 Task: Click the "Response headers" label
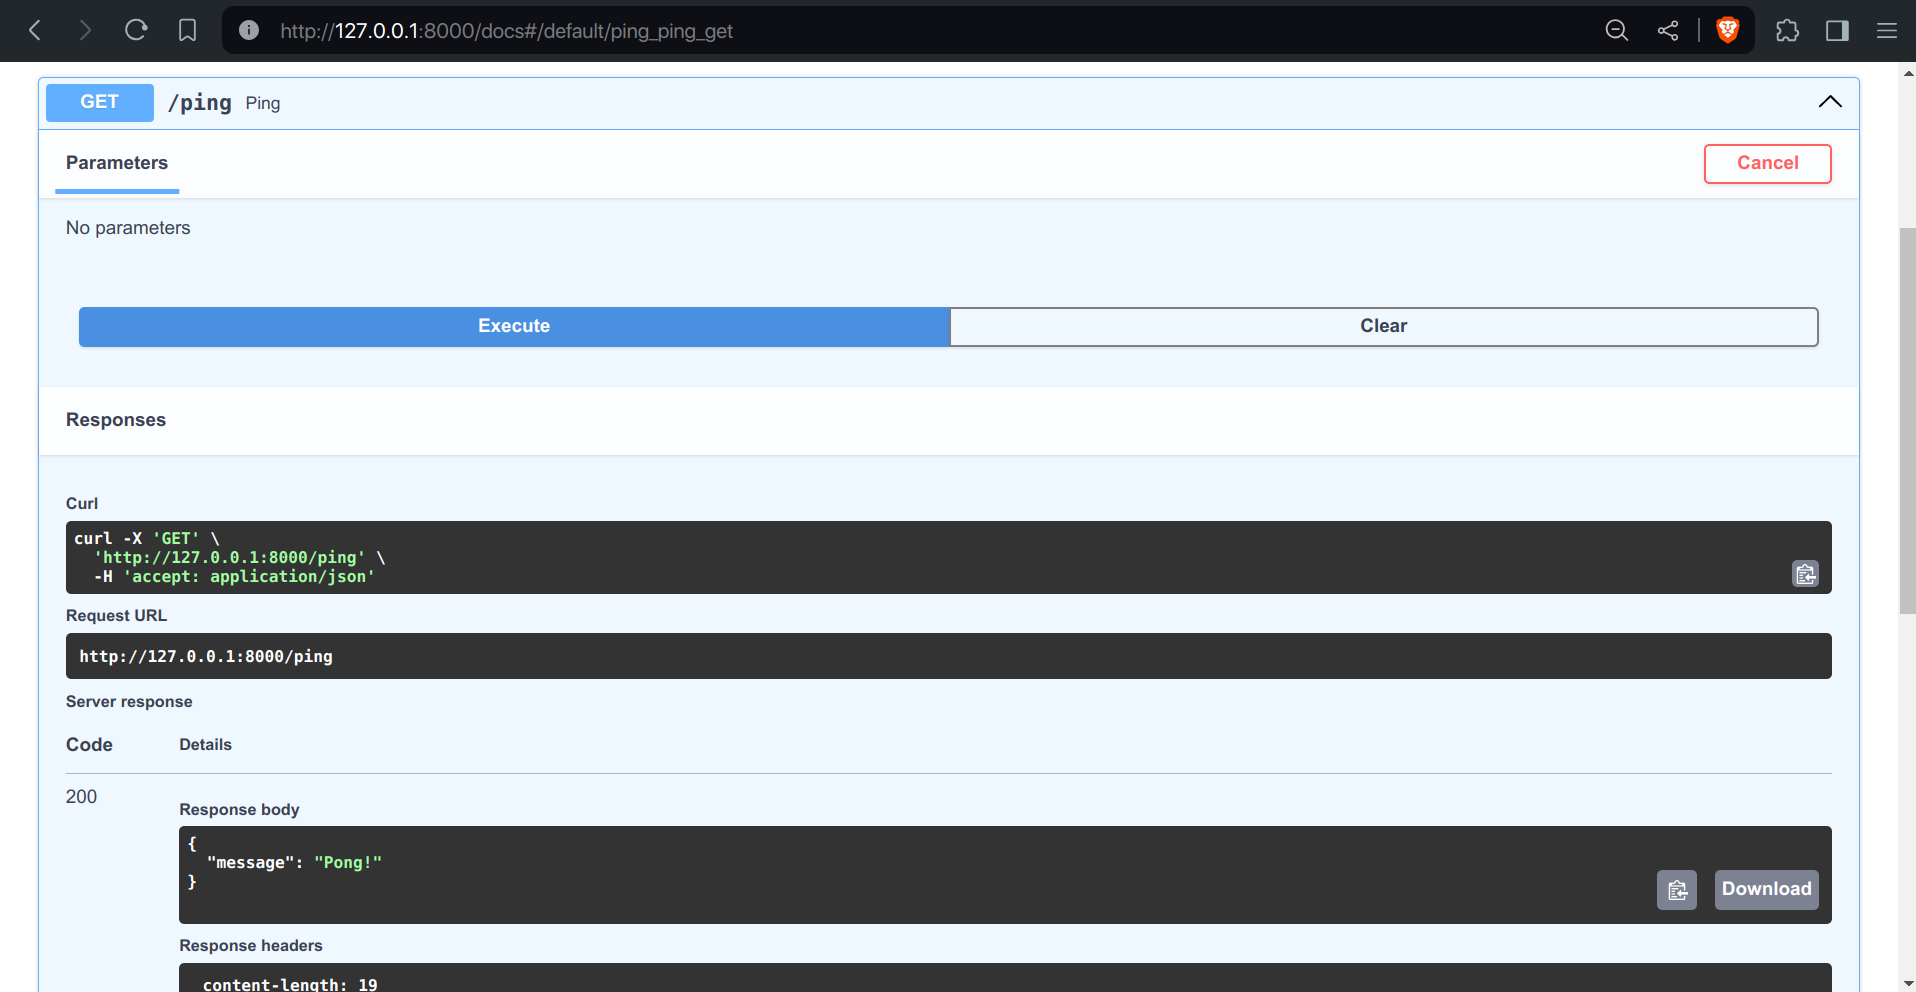(x=251, y=946)
